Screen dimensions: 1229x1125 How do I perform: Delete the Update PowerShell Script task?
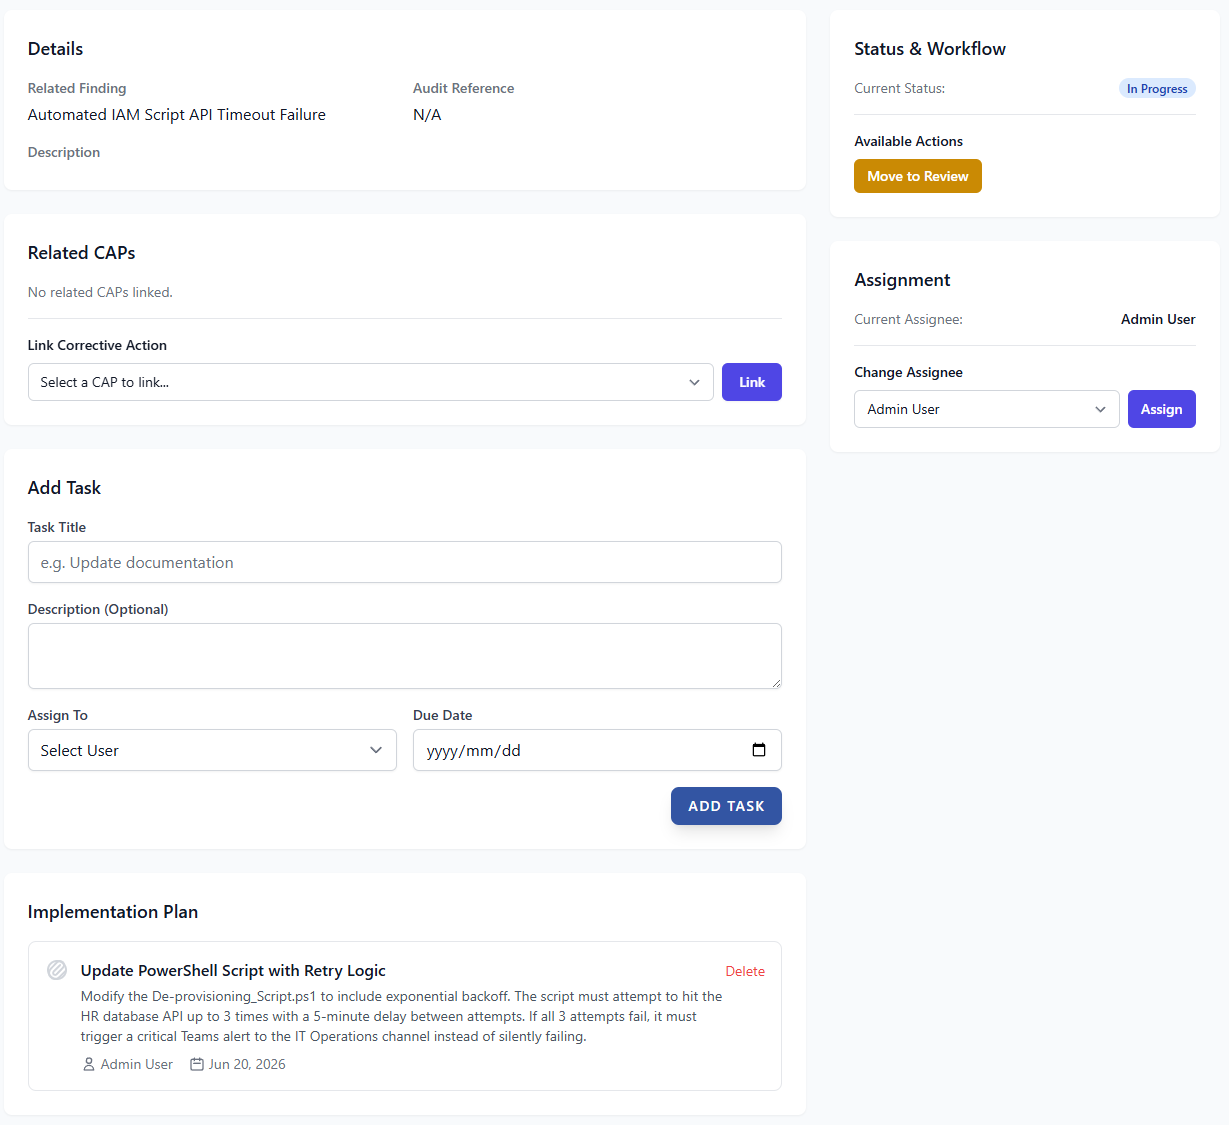click(x=745, y=971)
